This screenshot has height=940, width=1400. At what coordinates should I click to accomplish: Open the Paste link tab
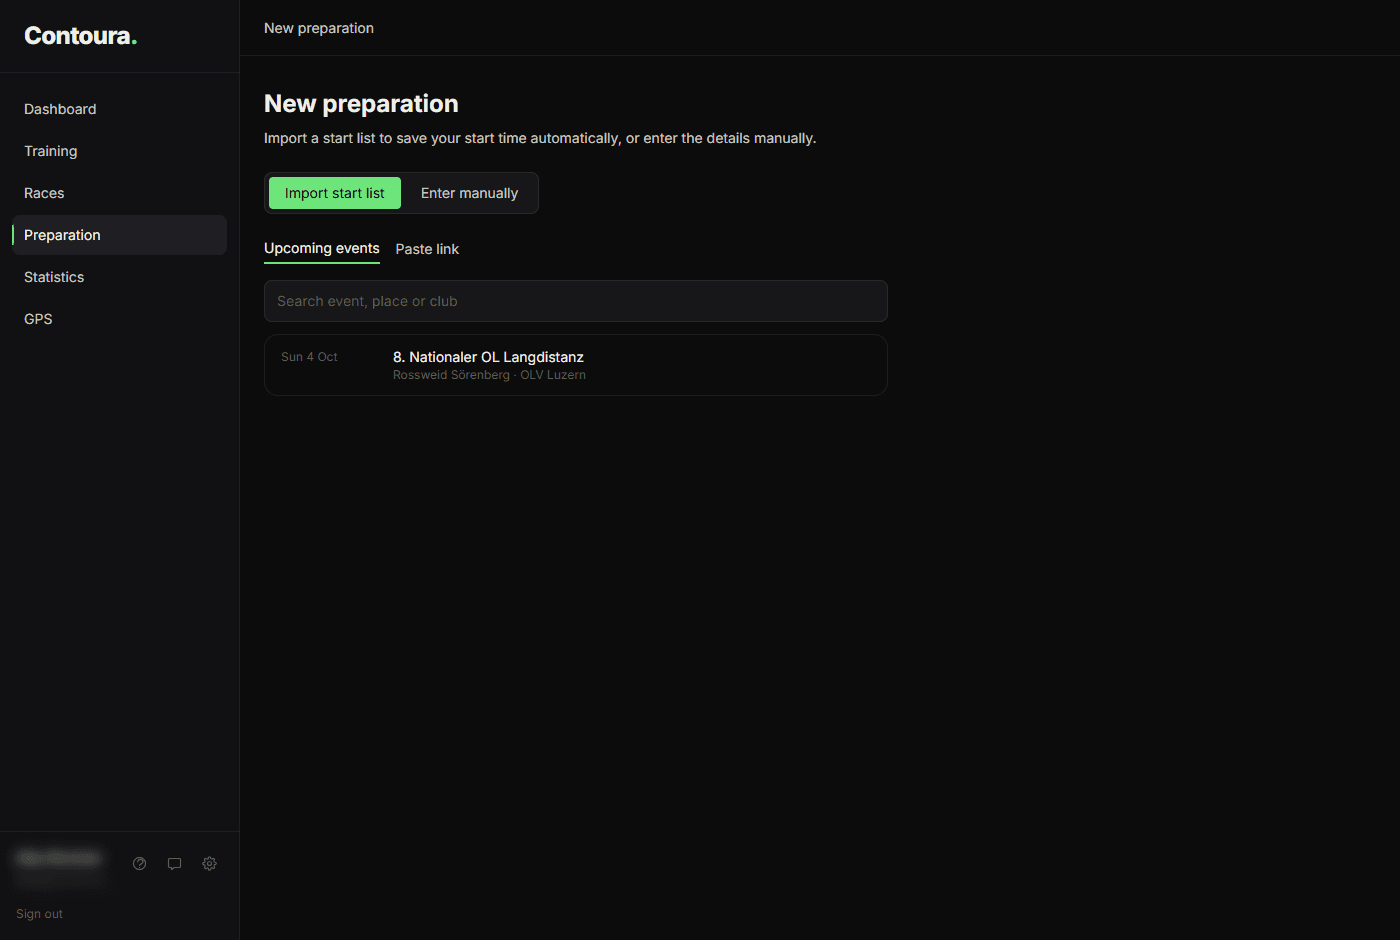coord(427,249)
